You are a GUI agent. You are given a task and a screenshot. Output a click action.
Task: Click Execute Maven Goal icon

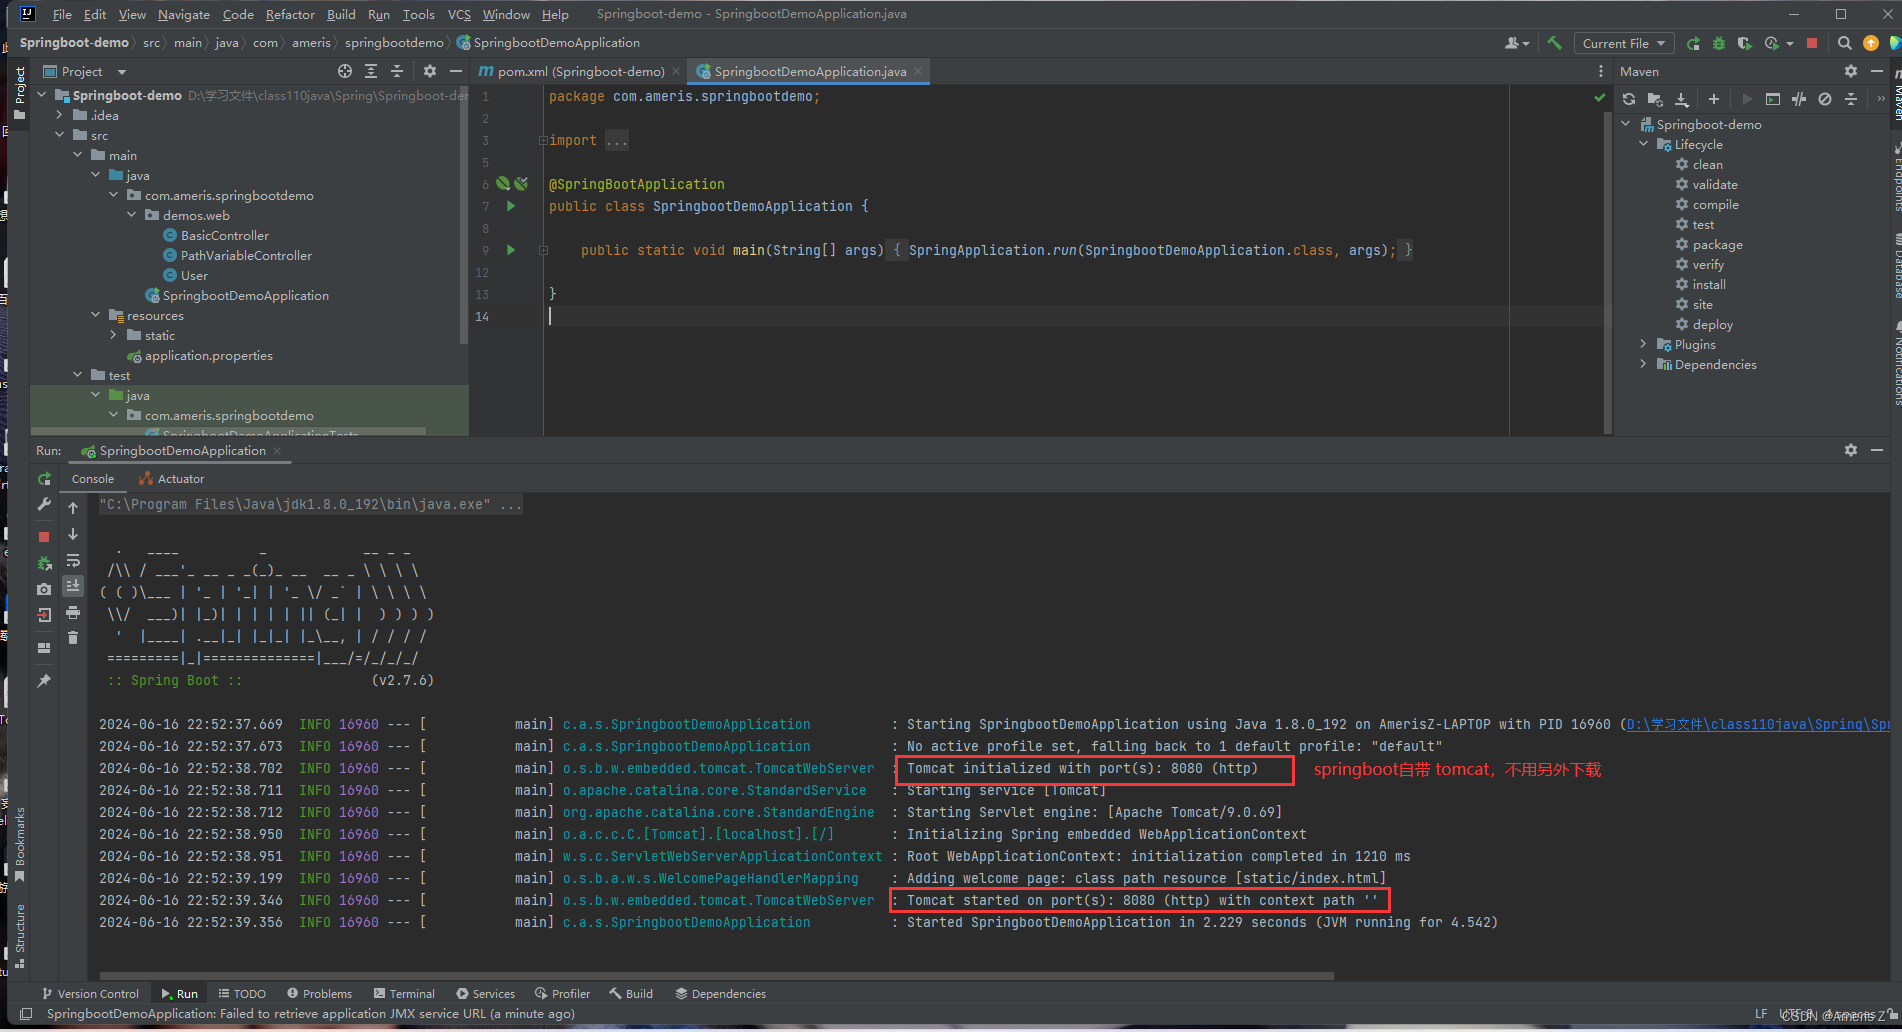pos(1773,99)
